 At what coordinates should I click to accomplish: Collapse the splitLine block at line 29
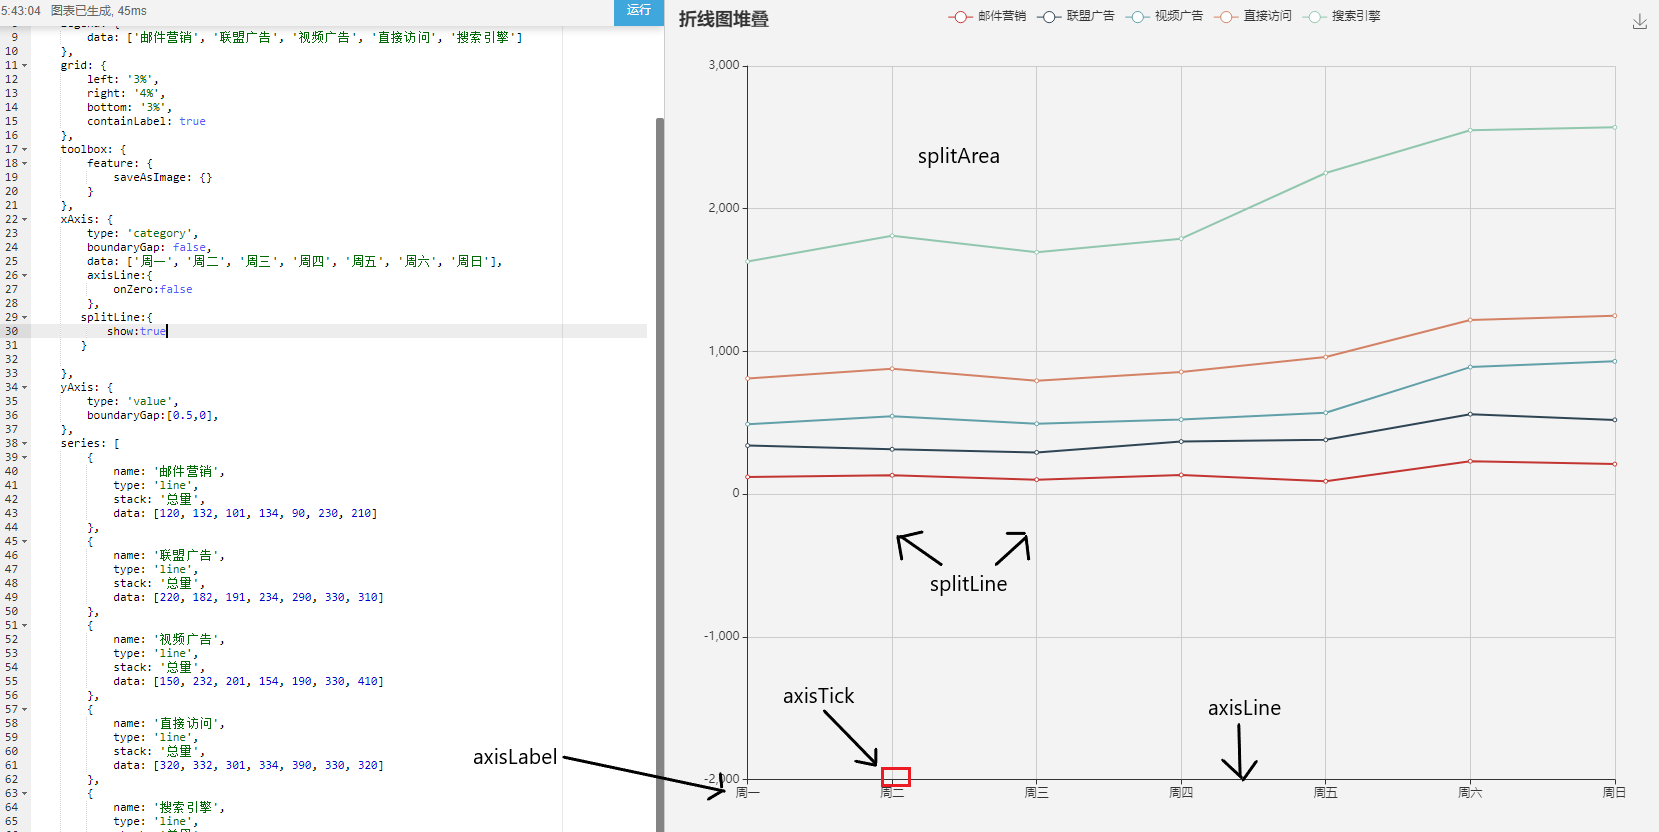tap(25, 317)
